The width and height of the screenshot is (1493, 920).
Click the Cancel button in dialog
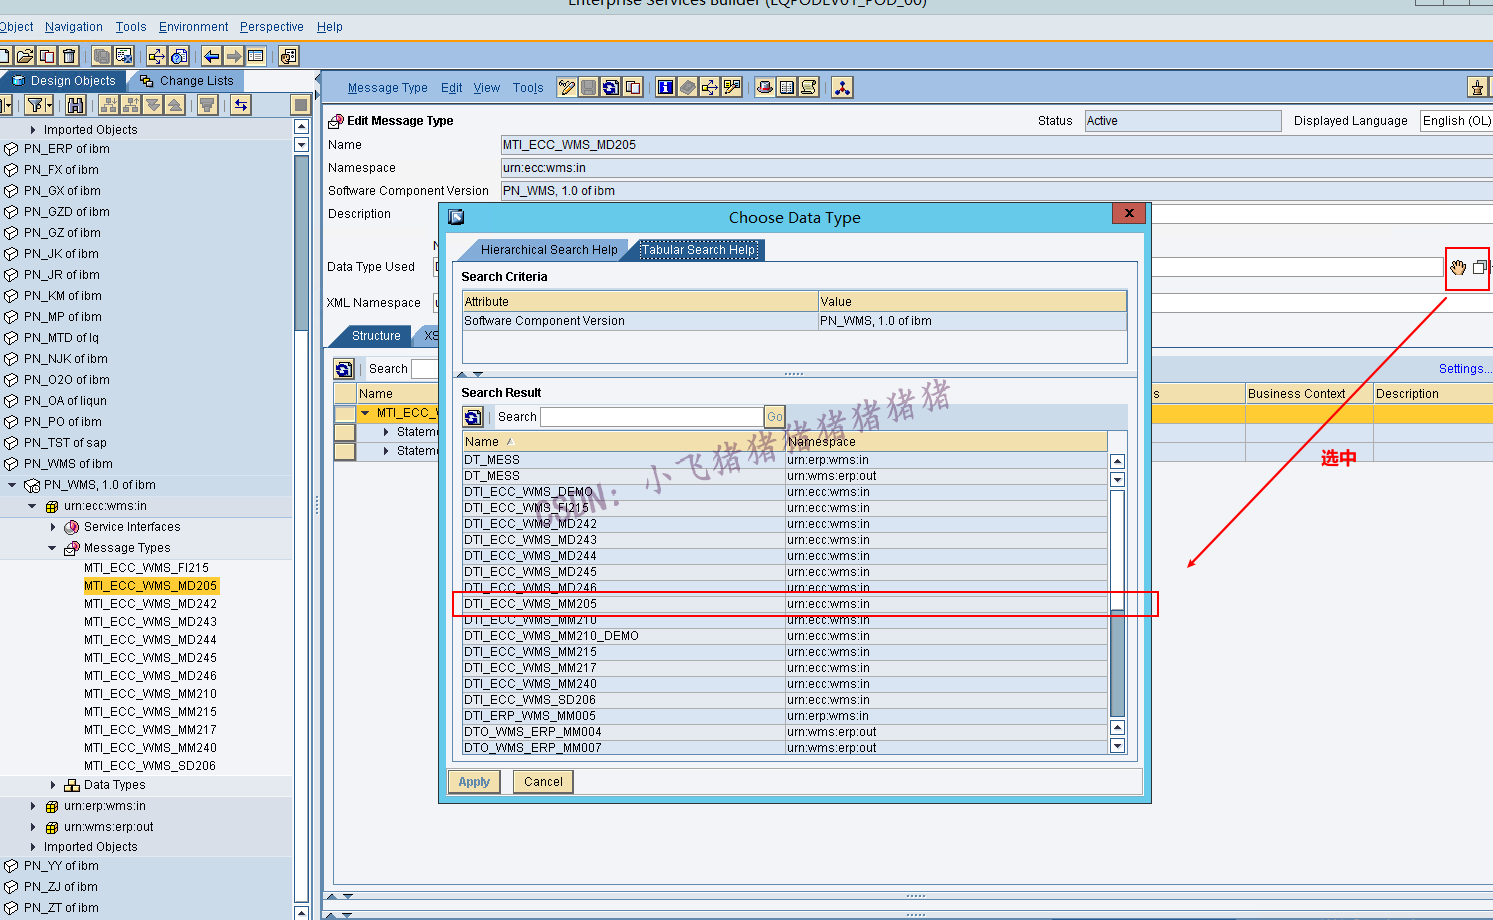543,782
